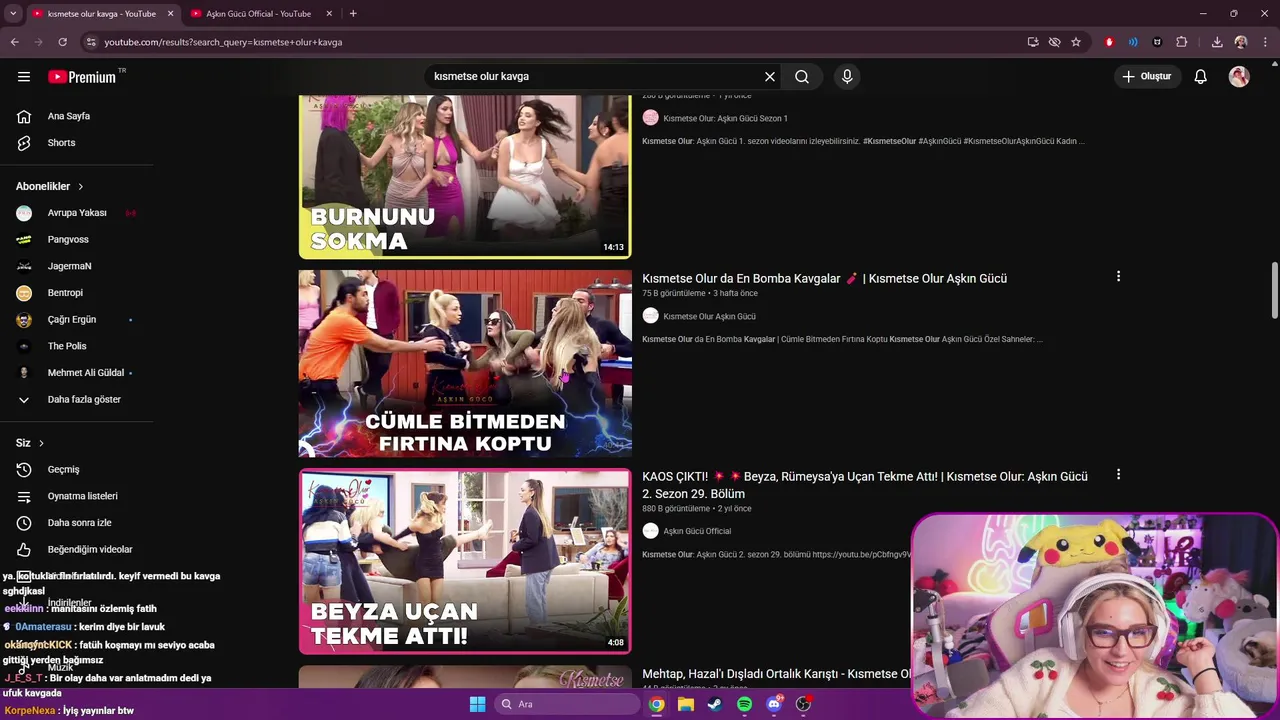
Task: Close the Aşkın Gücü Official tab
Action: click(x=329, y=13)
